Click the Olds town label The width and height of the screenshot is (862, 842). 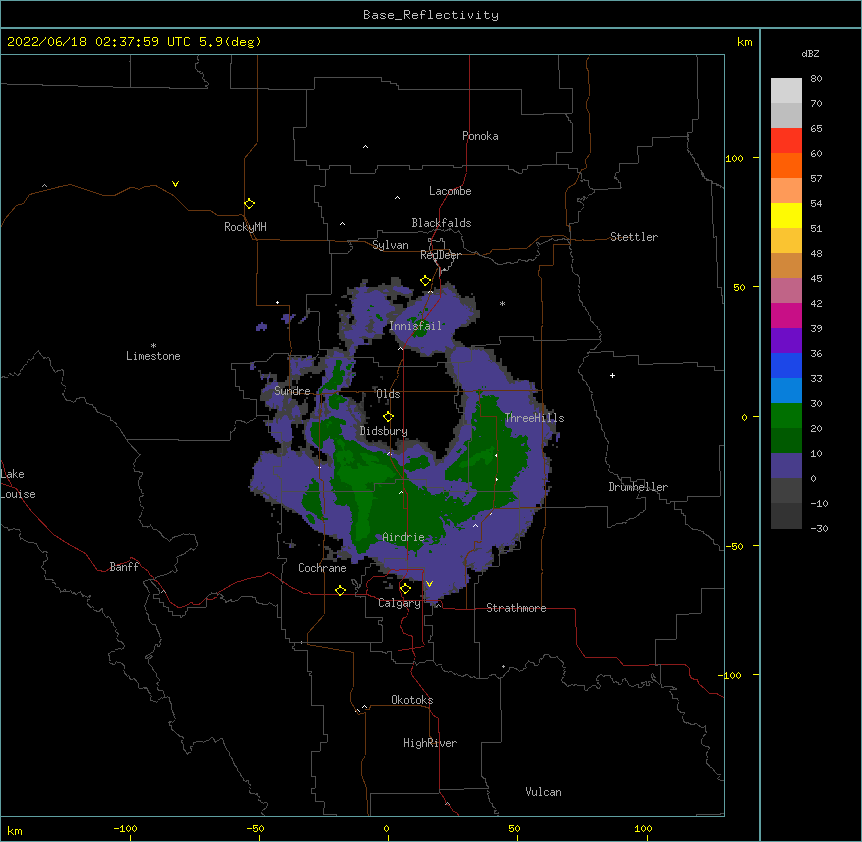[x=388, y=394]
